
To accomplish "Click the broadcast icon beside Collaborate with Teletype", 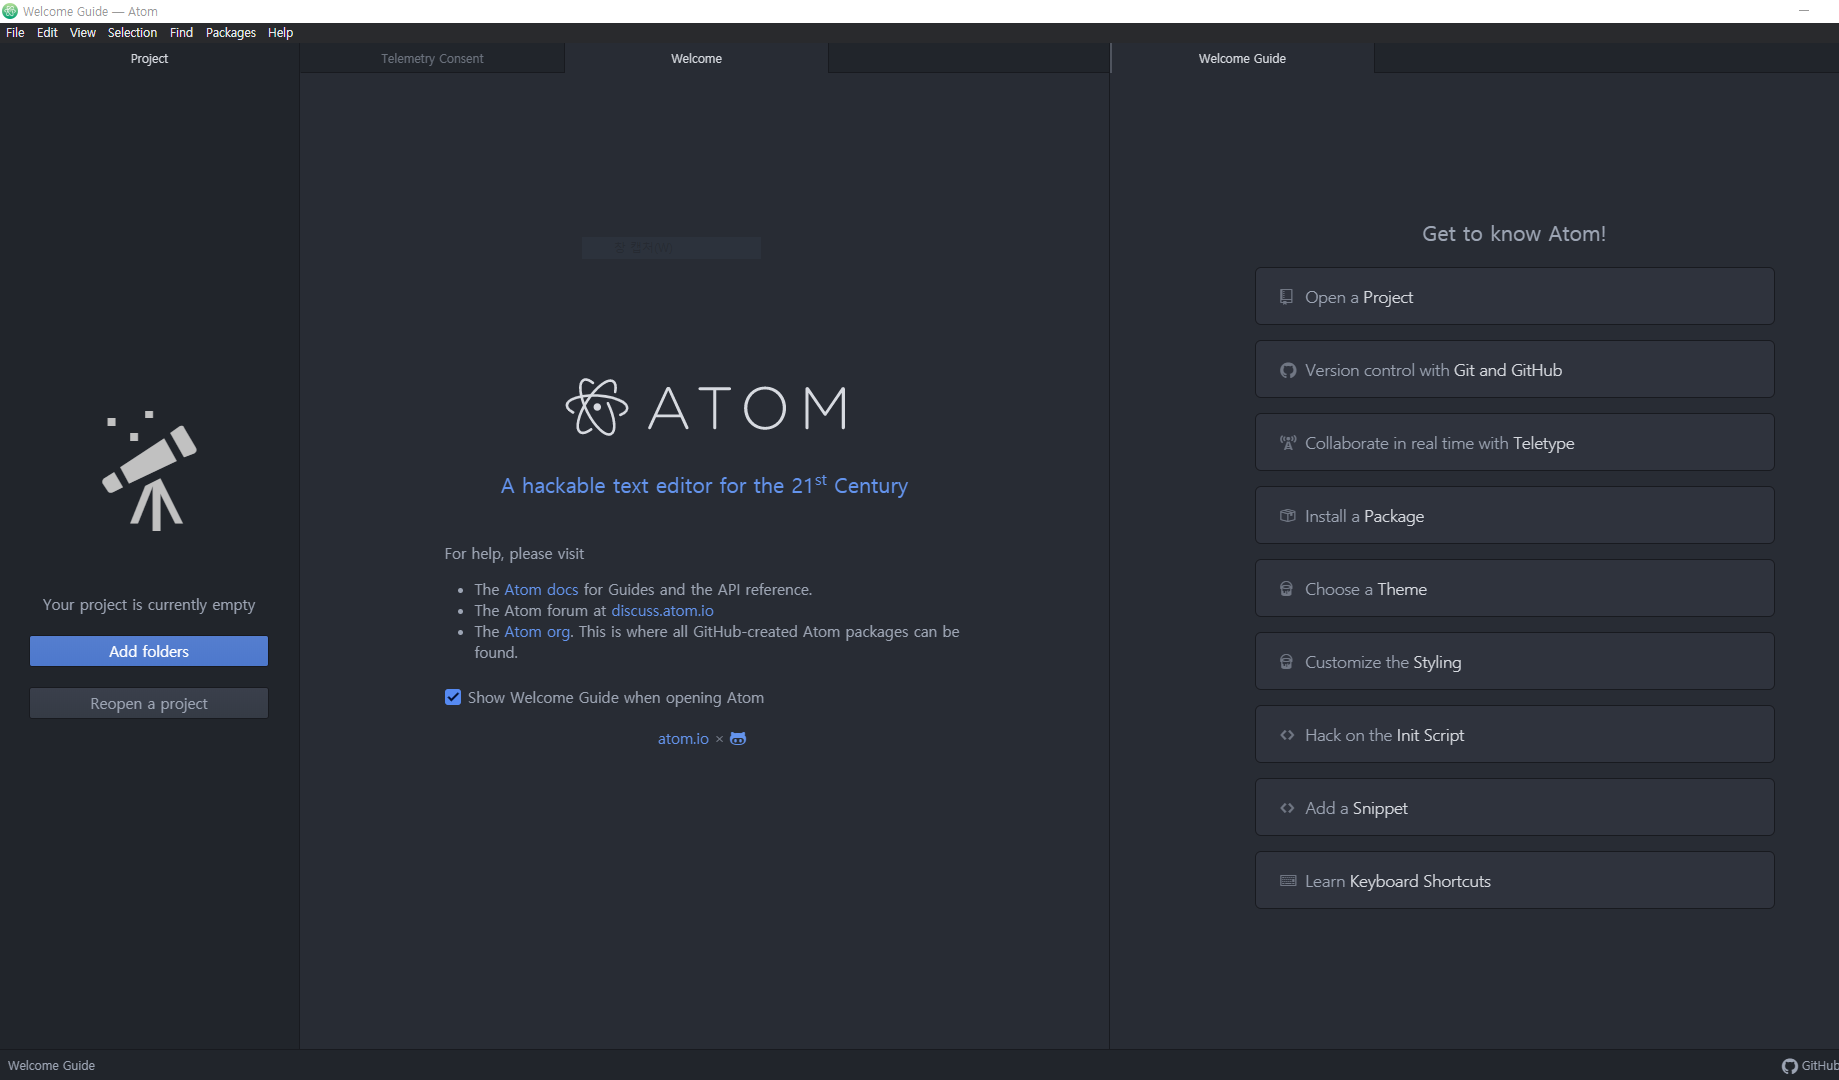I will (1288, 443).
